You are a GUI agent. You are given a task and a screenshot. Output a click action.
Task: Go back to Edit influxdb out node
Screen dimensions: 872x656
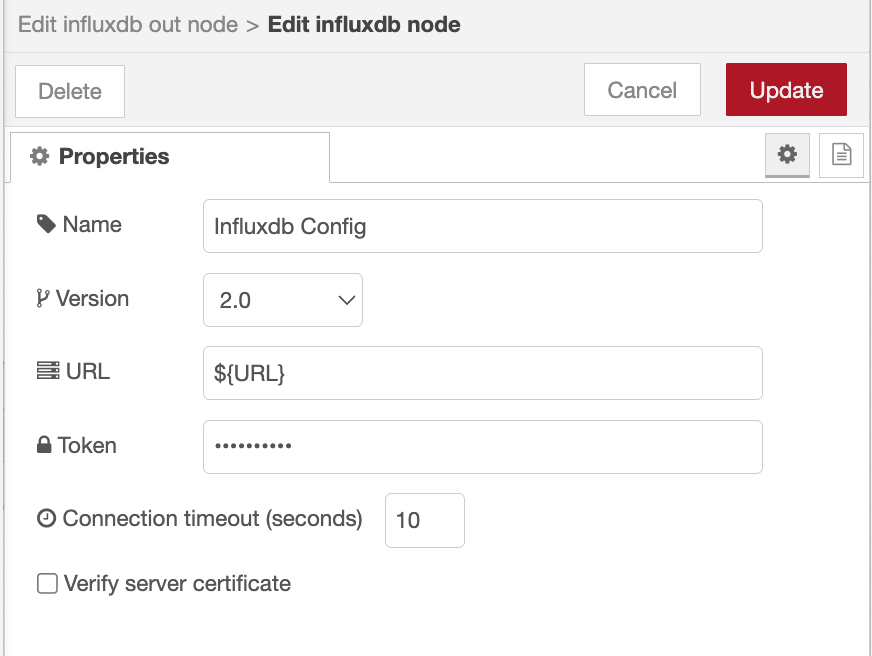[x=128, y=24]
